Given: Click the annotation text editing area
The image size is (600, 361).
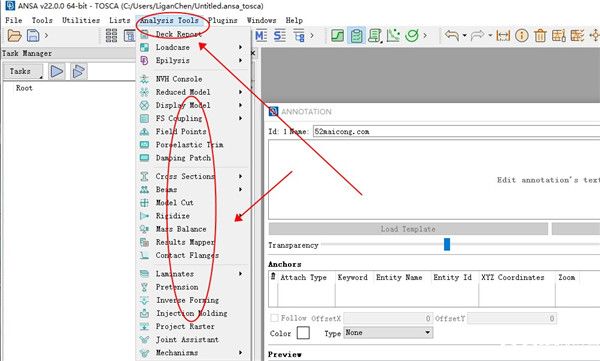Looking at the screenshot, I should pyautogui.click(x=434, y=180).
